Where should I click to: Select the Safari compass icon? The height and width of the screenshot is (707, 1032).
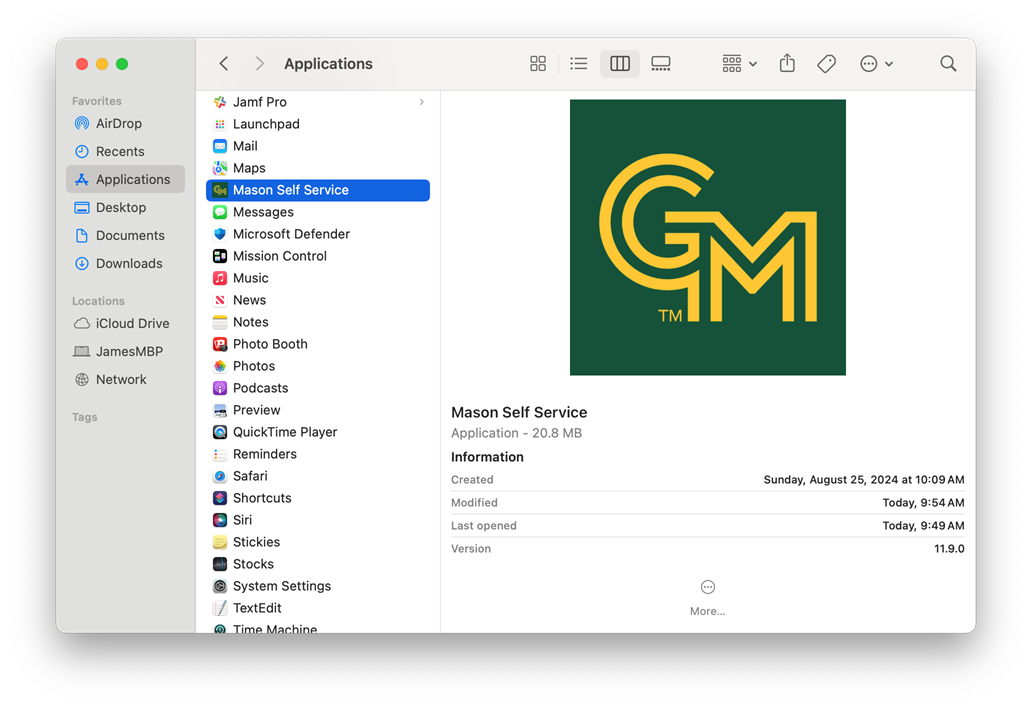coord(220,476)
